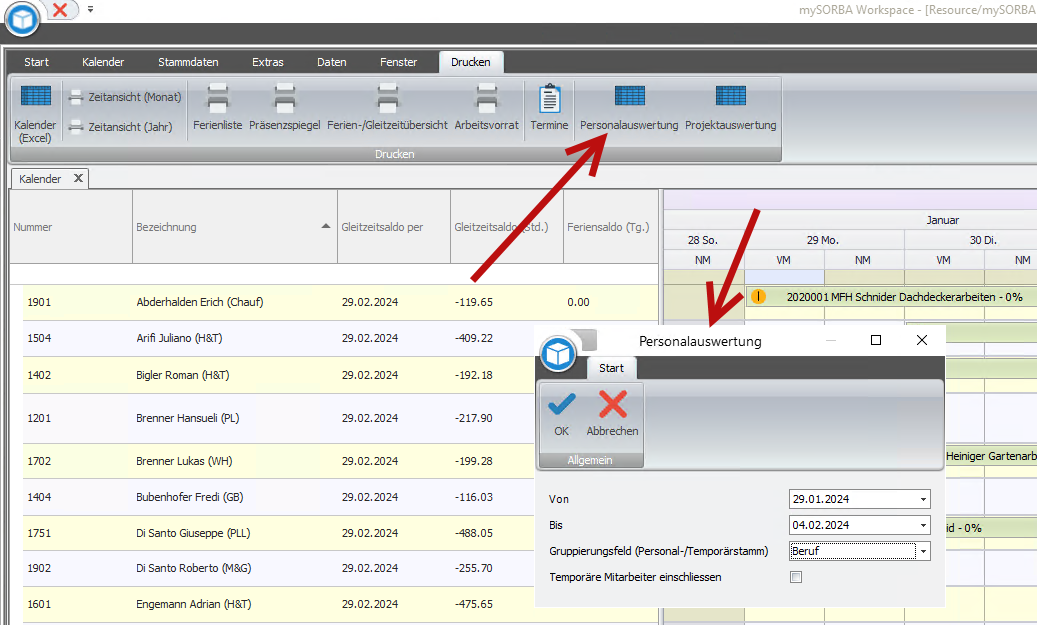Click the mySORBA cube logo in main window
The width and height of the screenshot is (1037, 625).
pyautogui.click(x=22, y=19)
